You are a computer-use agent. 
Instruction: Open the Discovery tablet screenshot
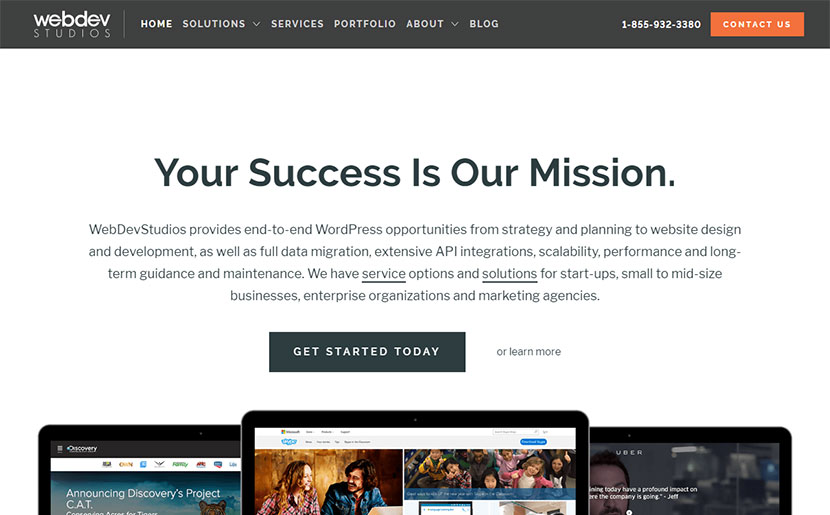click(x=140, y=470)
